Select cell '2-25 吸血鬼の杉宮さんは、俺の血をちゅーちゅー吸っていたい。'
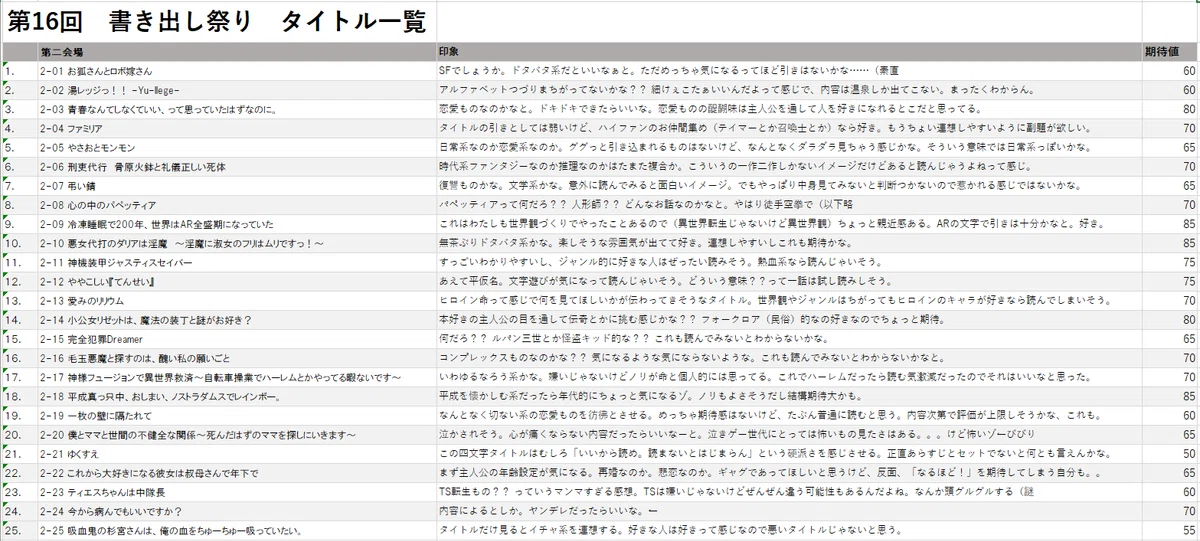The image size is (1200, 541). [x=237, y=530]
